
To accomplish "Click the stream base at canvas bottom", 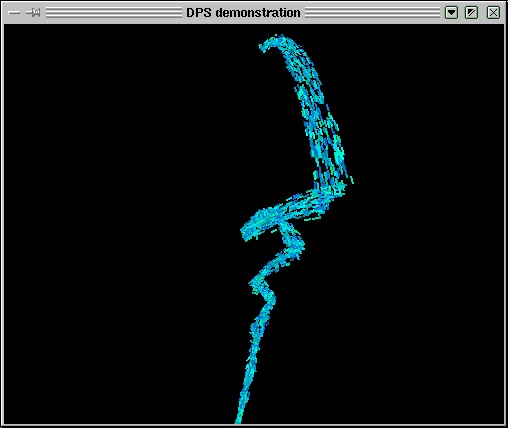I will [x=239, y=417].
